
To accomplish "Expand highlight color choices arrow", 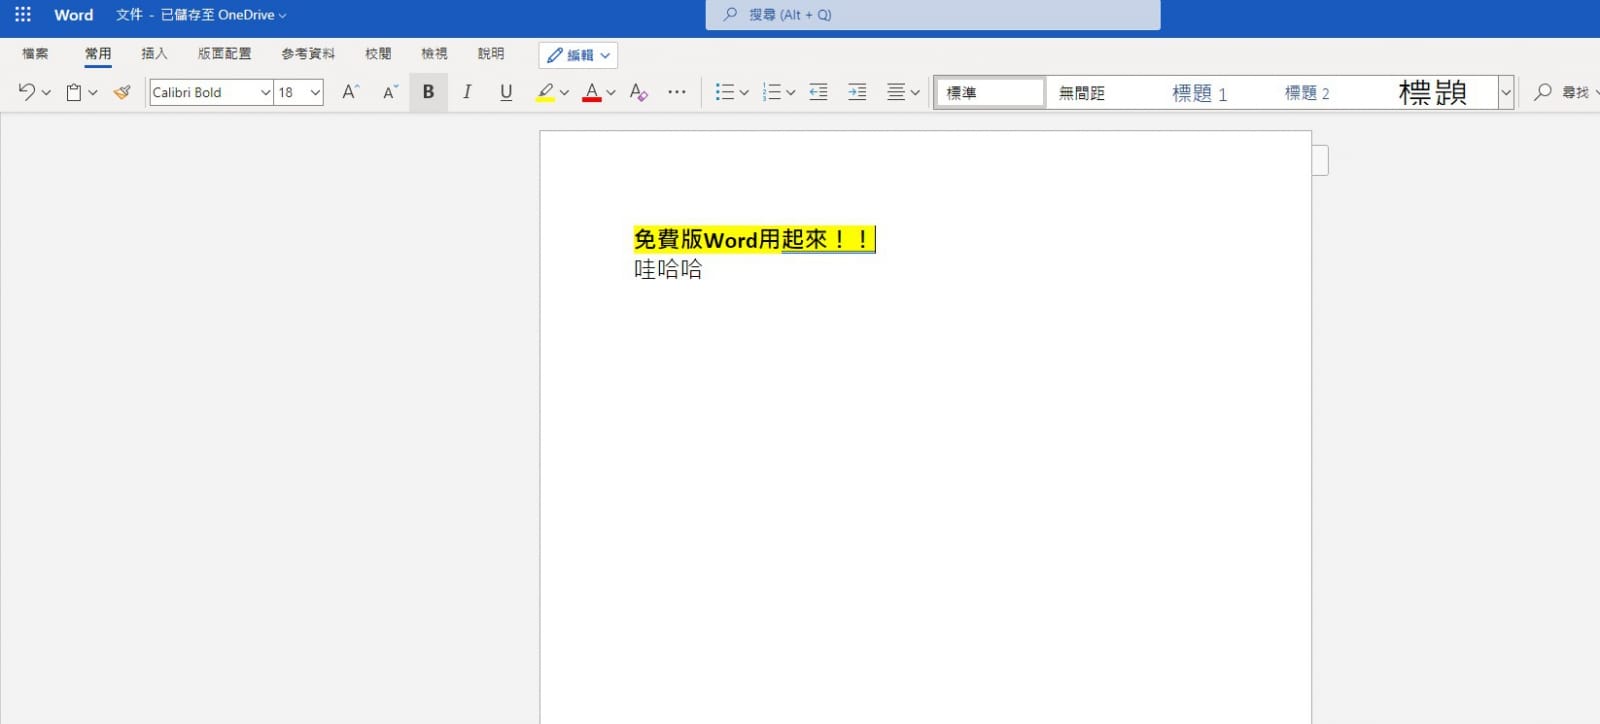I will point(564,93).
